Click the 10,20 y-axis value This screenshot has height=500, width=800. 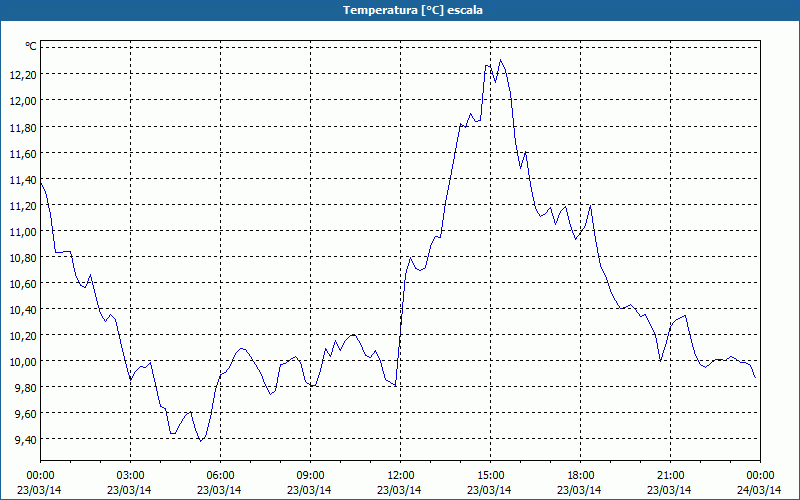23,336
